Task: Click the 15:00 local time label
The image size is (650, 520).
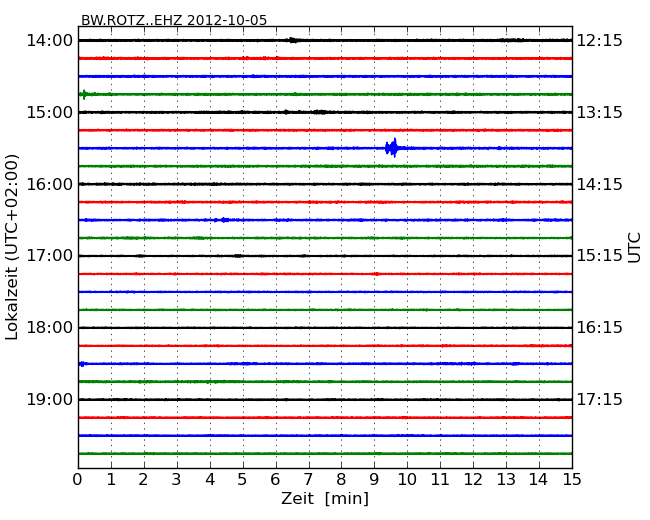Action: (x=50, y=112)
